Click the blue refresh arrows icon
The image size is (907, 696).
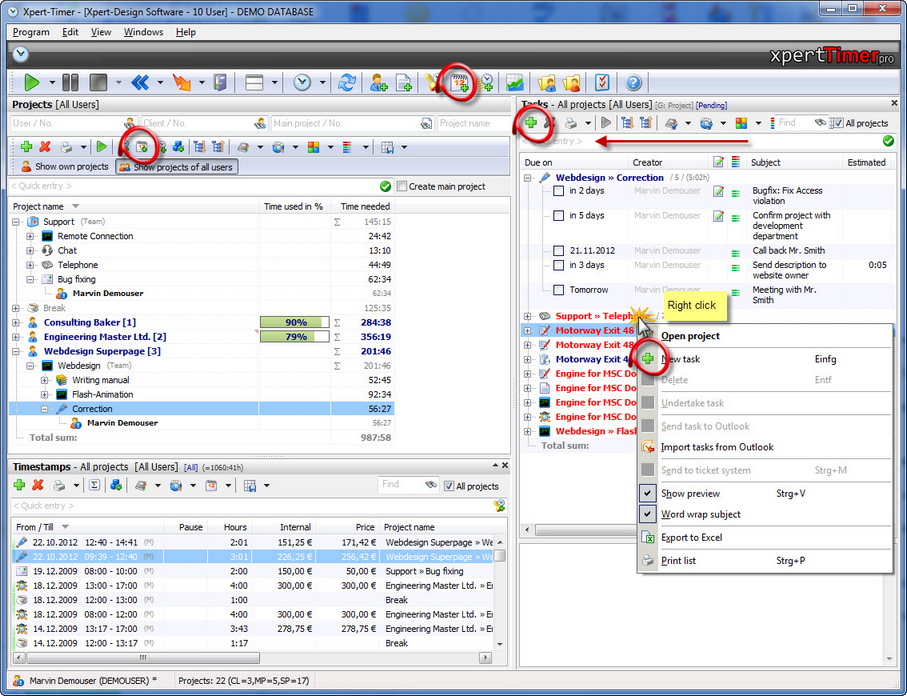coord(346,83)
